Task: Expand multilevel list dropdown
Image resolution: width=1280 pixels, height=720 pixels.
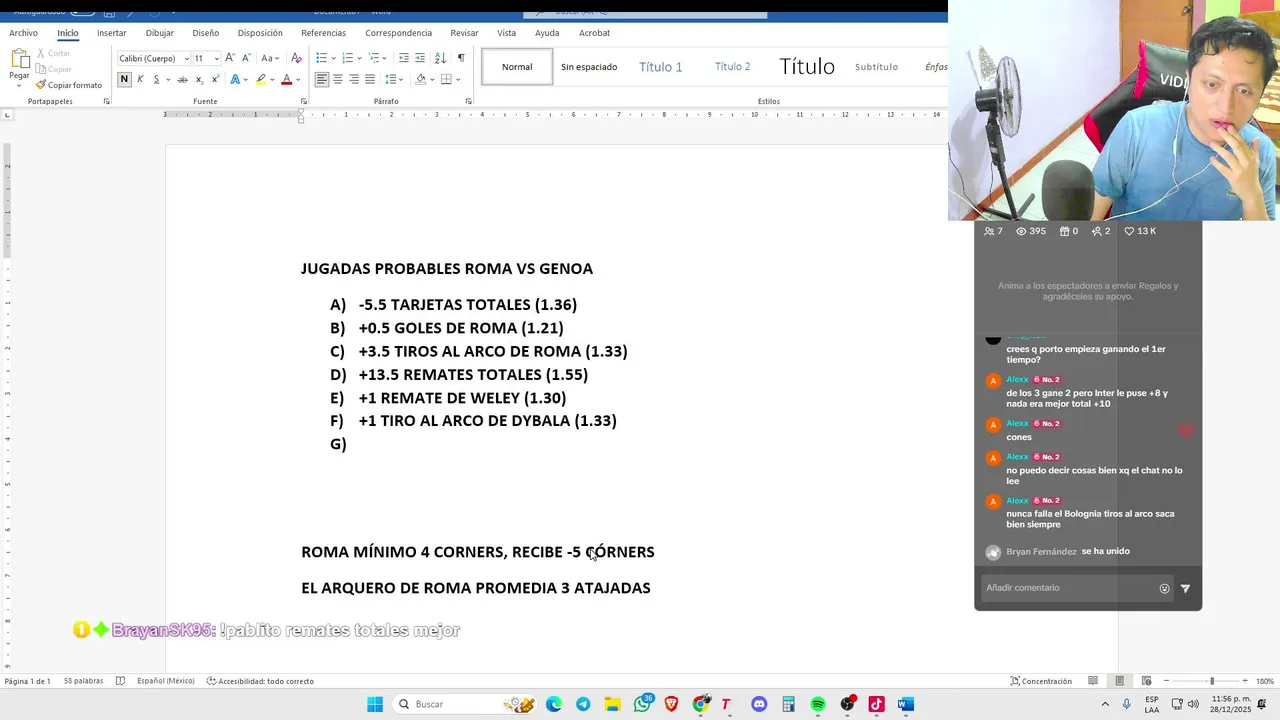Action: click(x=385, y=58)
